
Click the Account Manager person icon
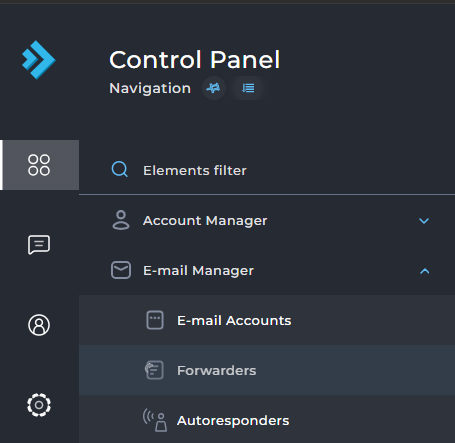click(x=121, y=220)
